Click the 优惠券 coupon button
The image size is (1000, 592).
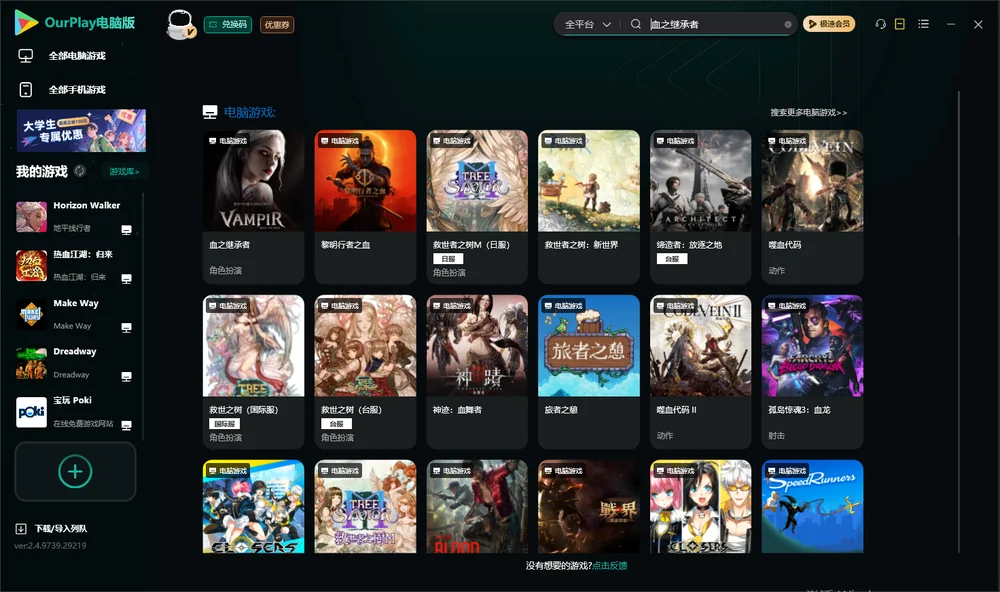(277, 25)
